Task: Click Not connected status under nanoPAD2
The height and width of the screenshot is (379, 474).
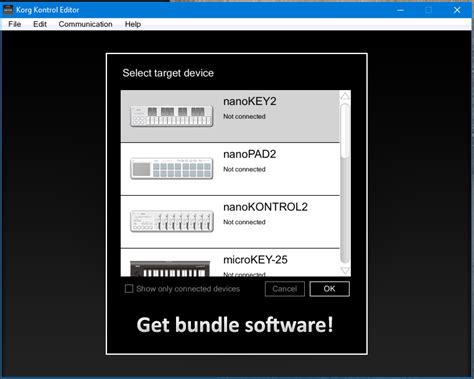Action: (244, 169)
